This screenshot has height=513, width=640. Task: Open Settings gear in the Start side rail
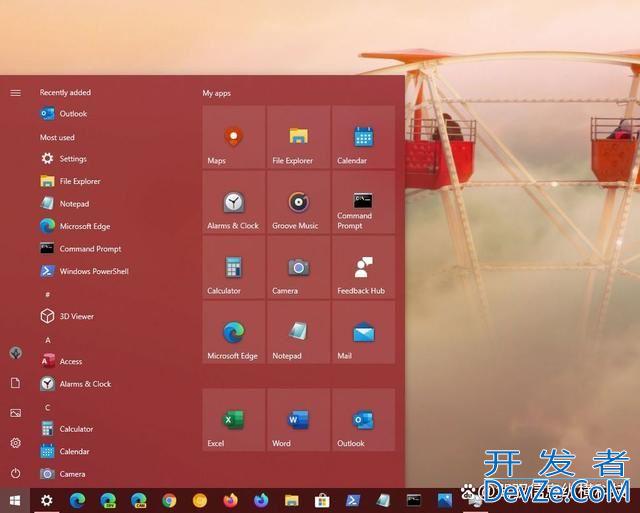pos(16,443)
